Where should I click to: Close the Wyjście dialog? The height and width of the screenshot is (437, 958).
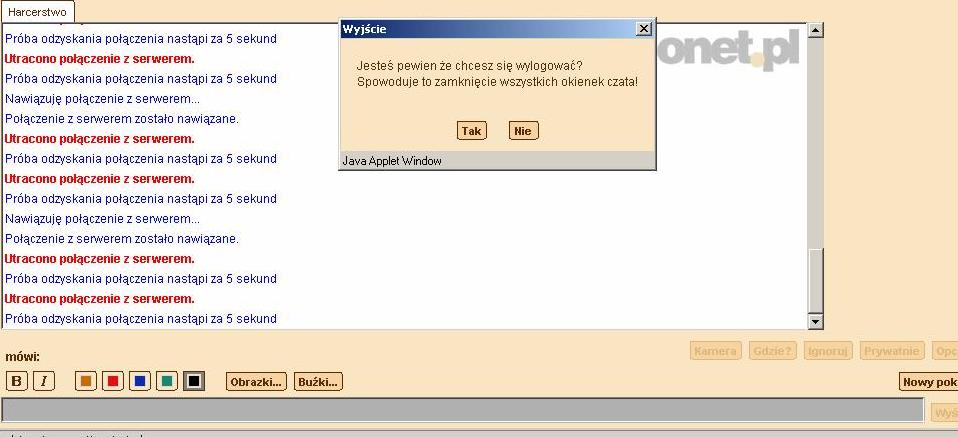[643, 29]
